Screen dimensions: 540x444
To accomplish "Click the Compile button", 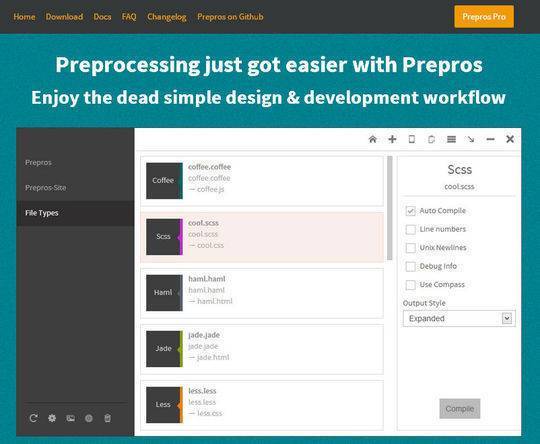I will 459,409.
